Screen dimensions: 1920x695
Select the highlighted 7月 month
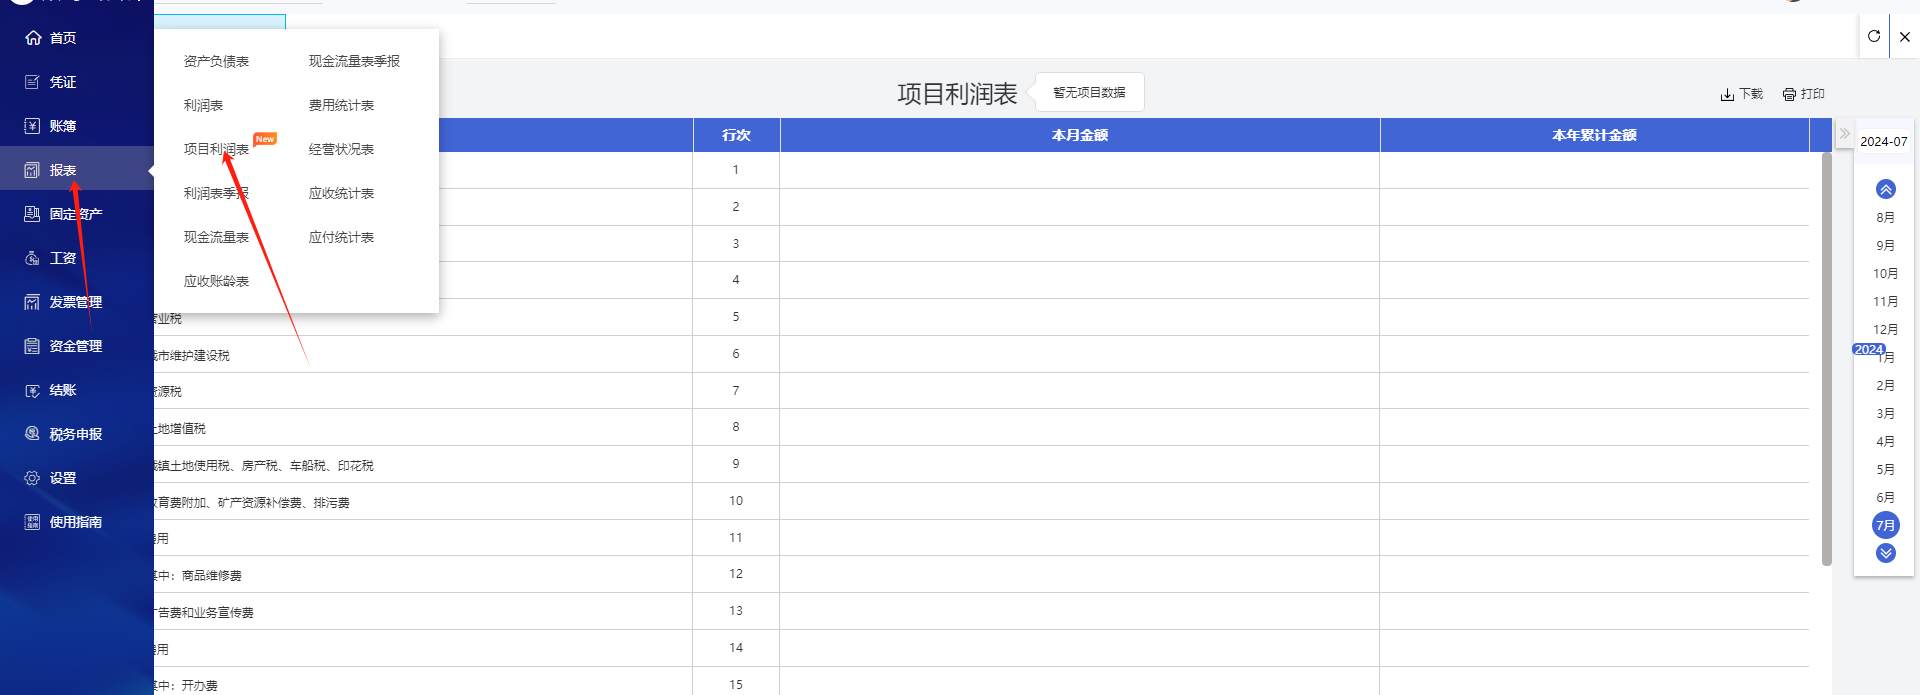coord(1886,525)
